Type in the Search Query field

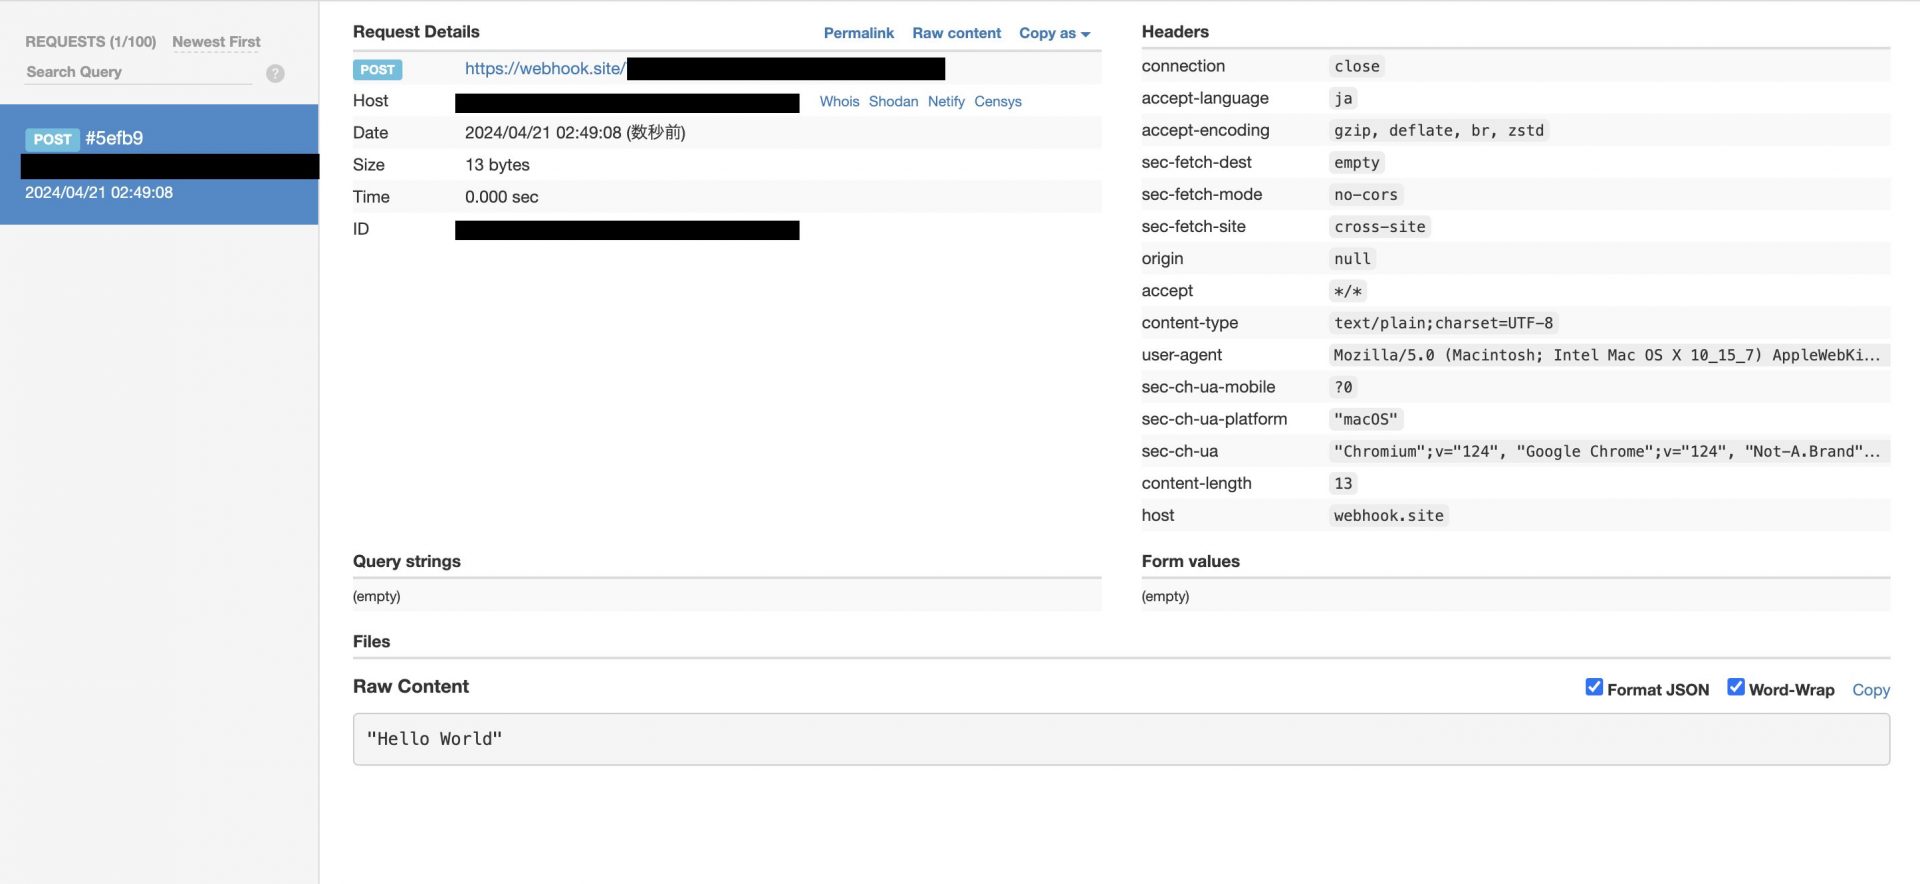pos(138,72)
